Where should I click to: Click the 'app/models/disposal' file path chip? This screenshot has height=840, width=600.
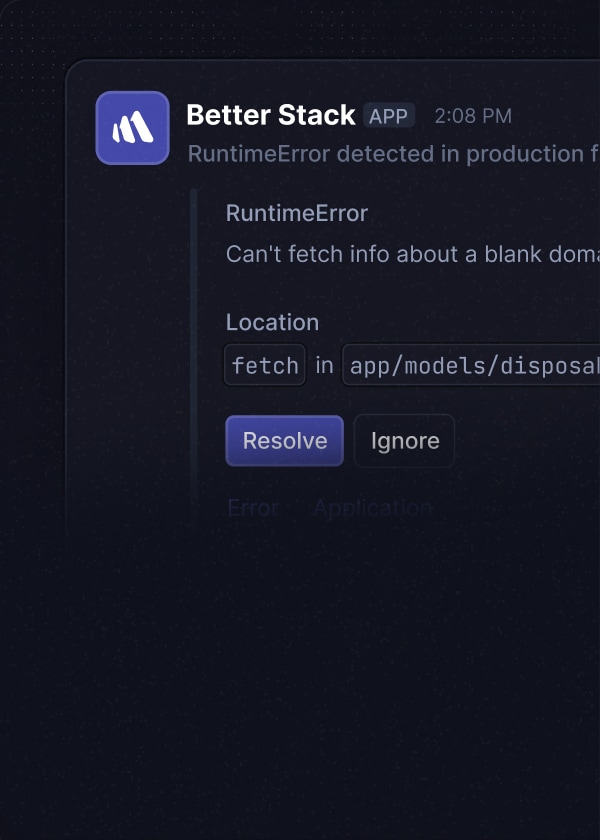472,366
